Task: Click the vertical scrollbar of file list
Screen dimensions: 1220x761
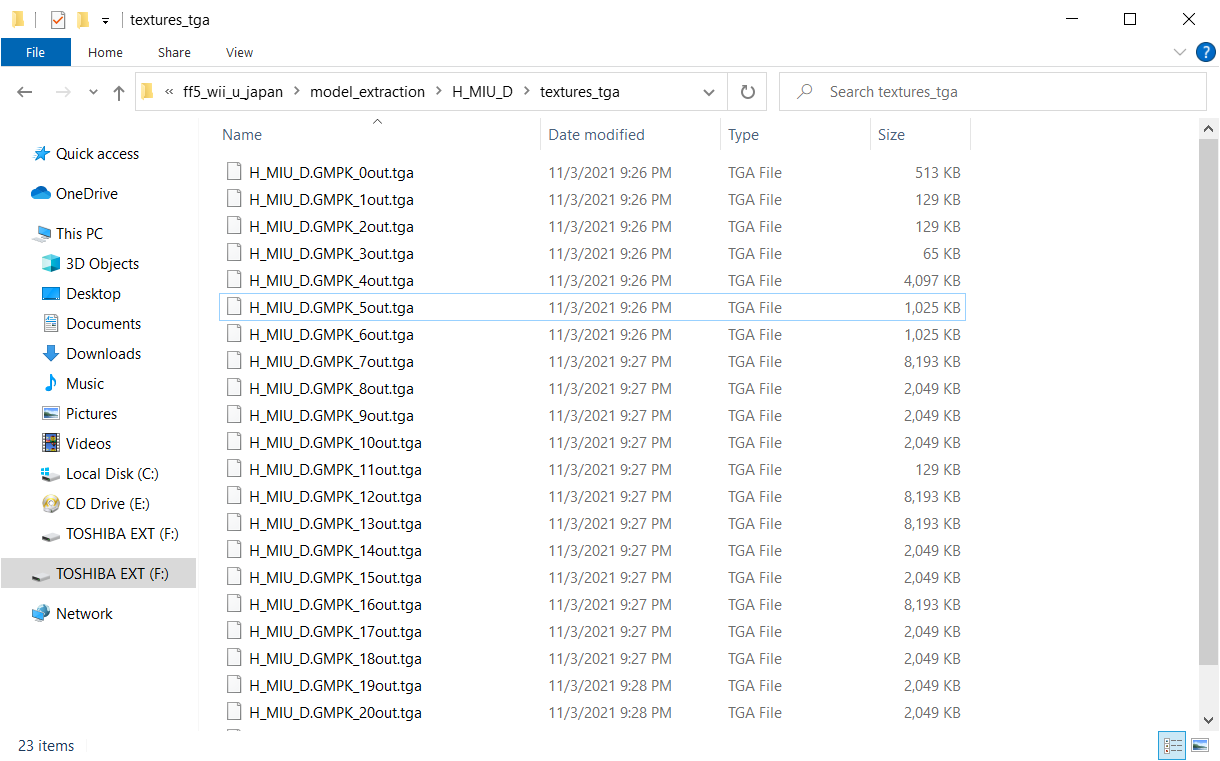Action: click(1209, 402)
